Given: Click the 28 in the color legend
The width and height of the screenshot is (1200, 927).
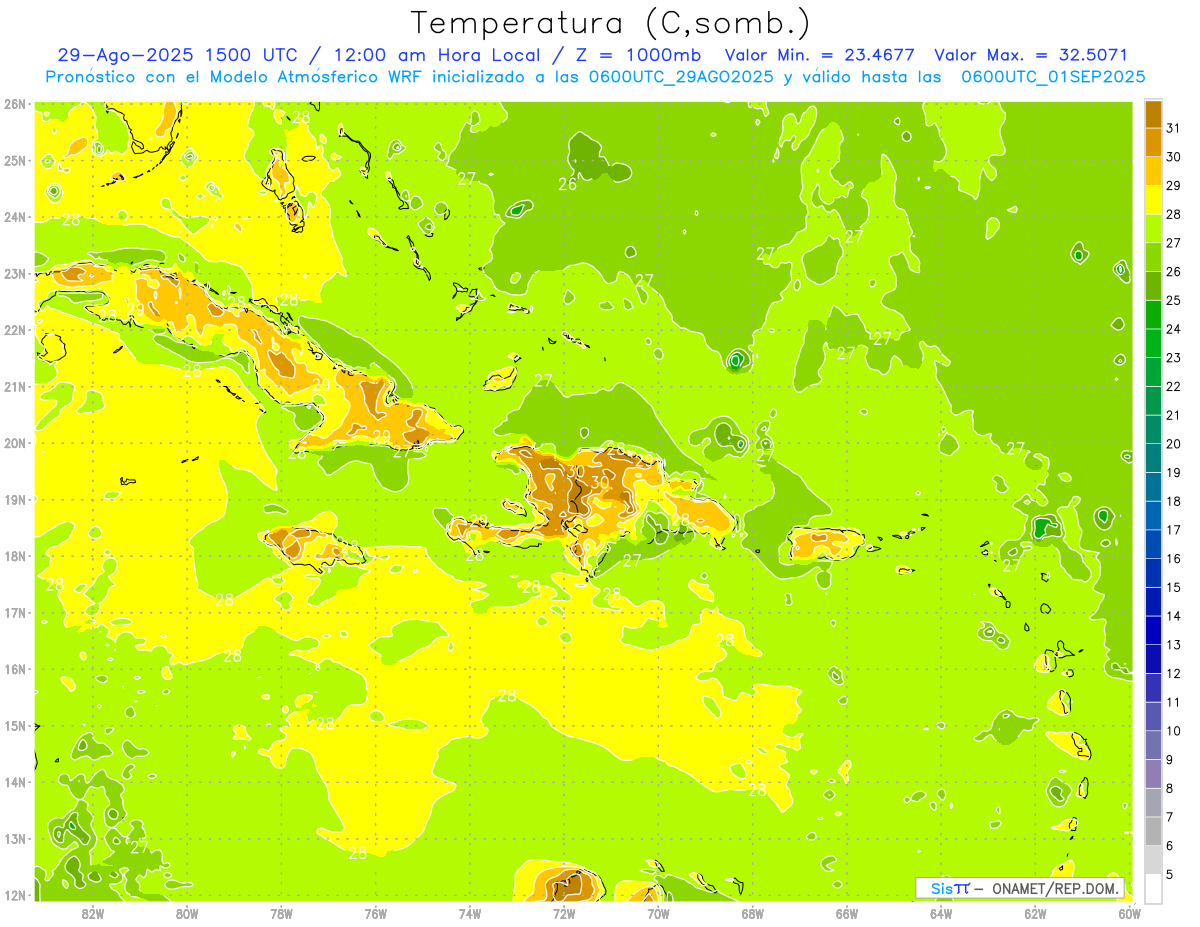Looking at the screenshot, I should pyautogui.click(x=1174, y=214).
